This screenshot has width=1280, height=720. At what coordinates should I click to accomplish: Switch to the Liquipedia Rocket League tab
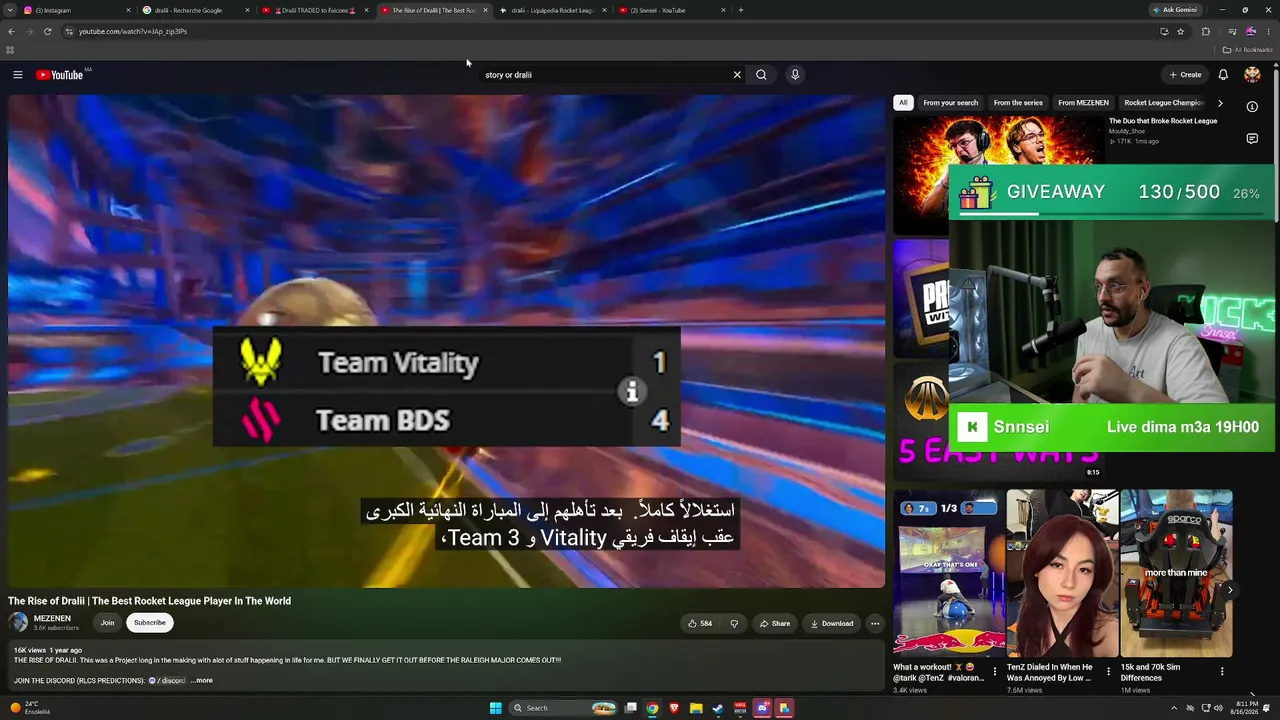click(x=552, y=10)
